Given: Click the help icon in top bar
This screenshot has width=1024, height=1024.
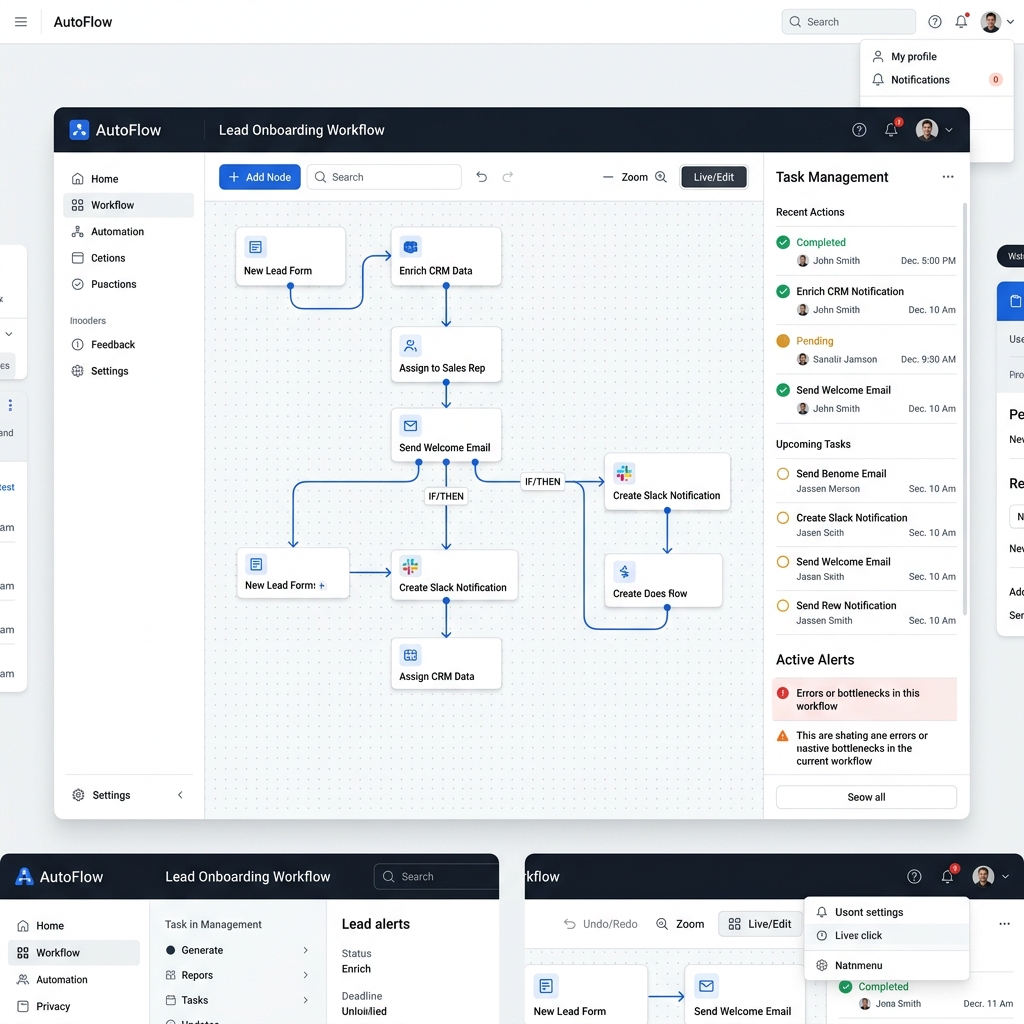Looking at the screenshot, I should pos(935,22).
